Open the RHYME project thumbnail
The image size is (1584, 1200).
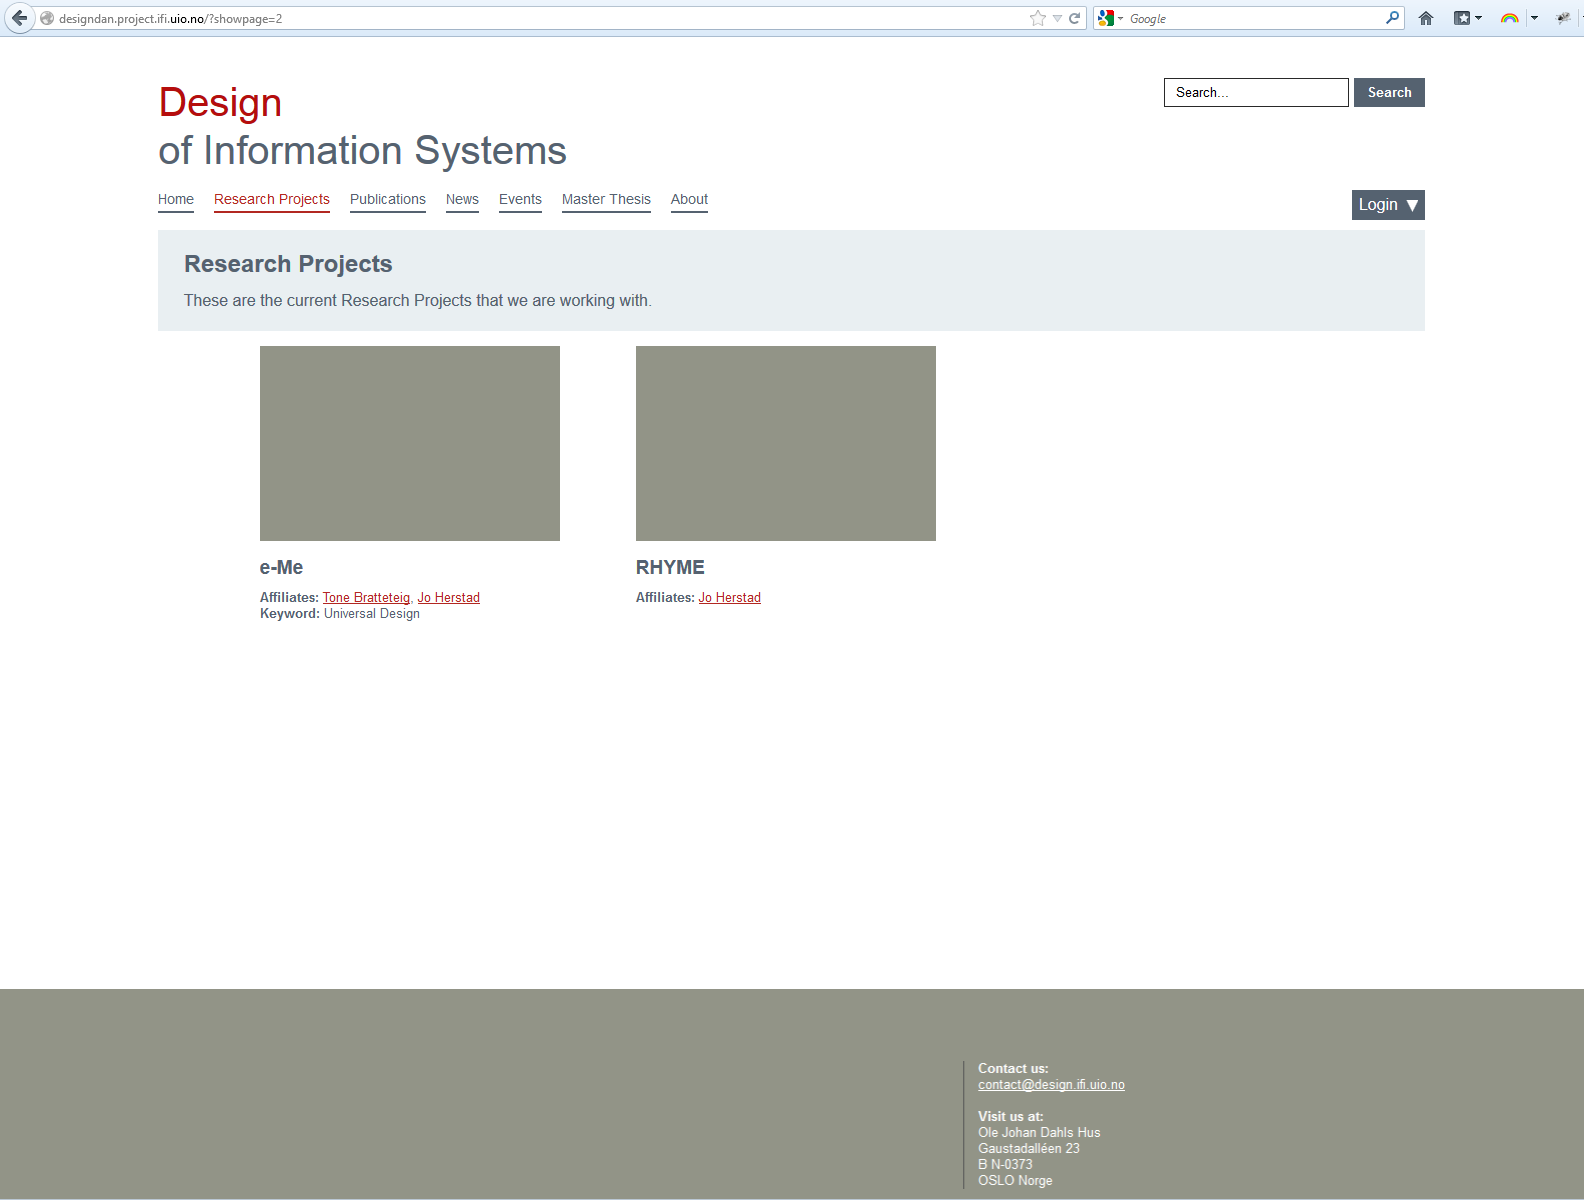[786, 443]
